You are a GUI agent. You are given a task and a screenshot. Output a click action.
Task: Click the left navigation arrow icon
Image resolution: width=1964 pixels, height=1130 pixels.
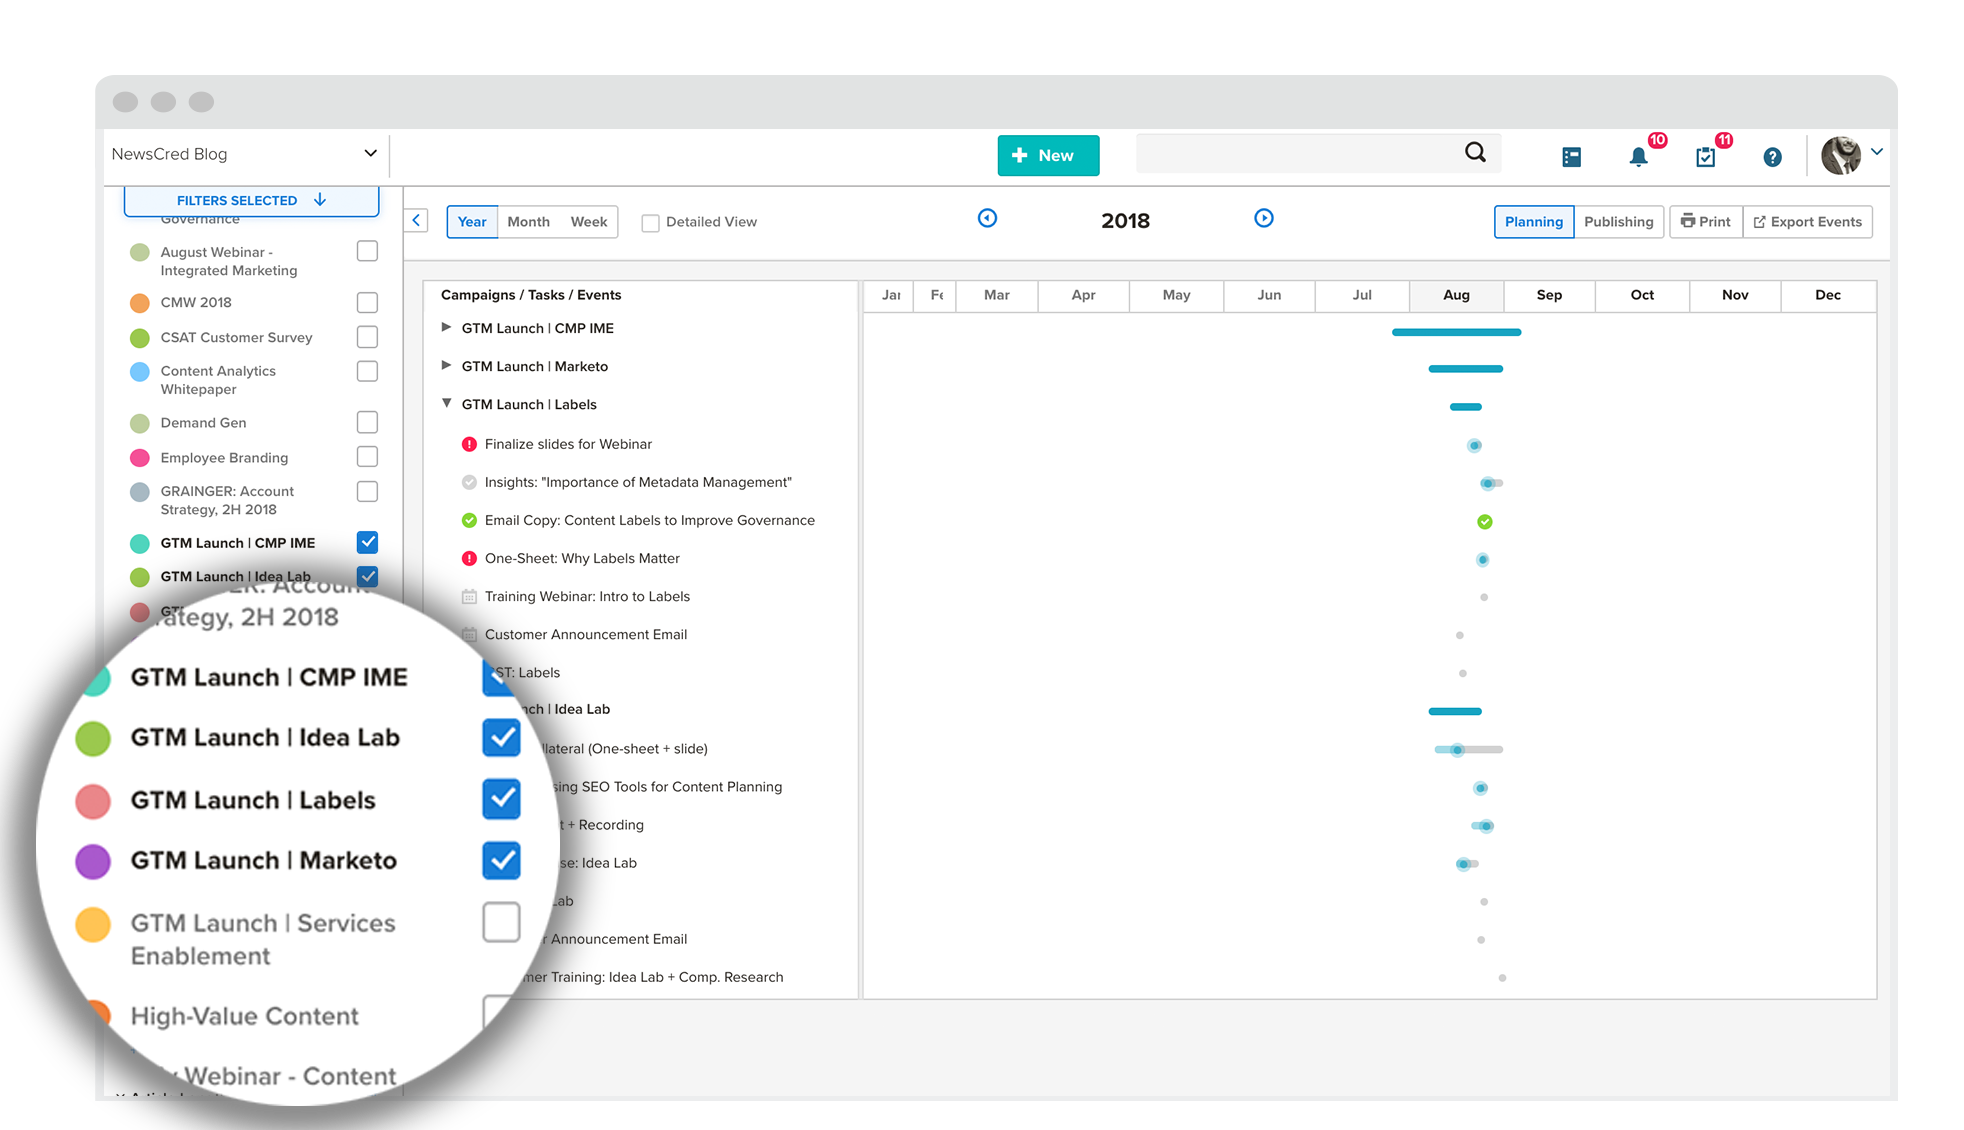coord(415,220)
